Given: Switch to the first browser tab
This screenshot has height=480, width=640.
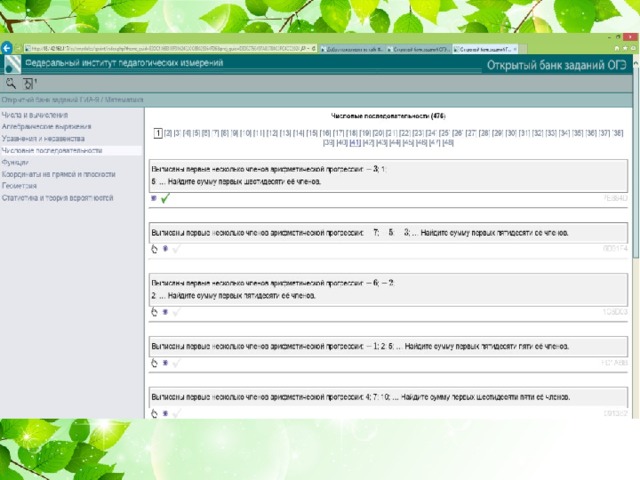Looking at the screenshot, I should [352, 49].
